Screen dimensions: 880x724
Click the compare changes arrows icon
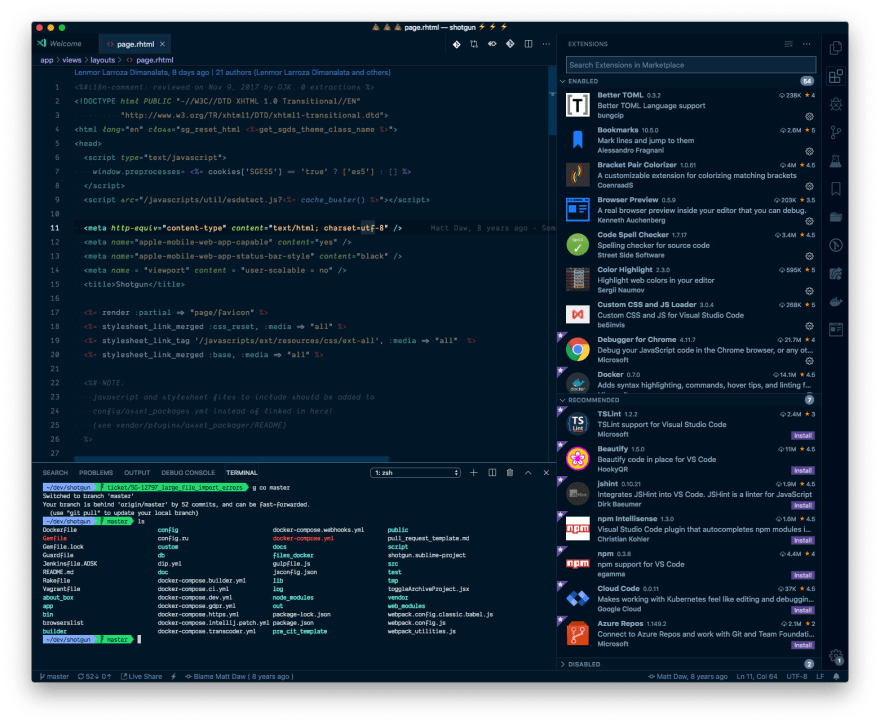click(x=474, y=44)
